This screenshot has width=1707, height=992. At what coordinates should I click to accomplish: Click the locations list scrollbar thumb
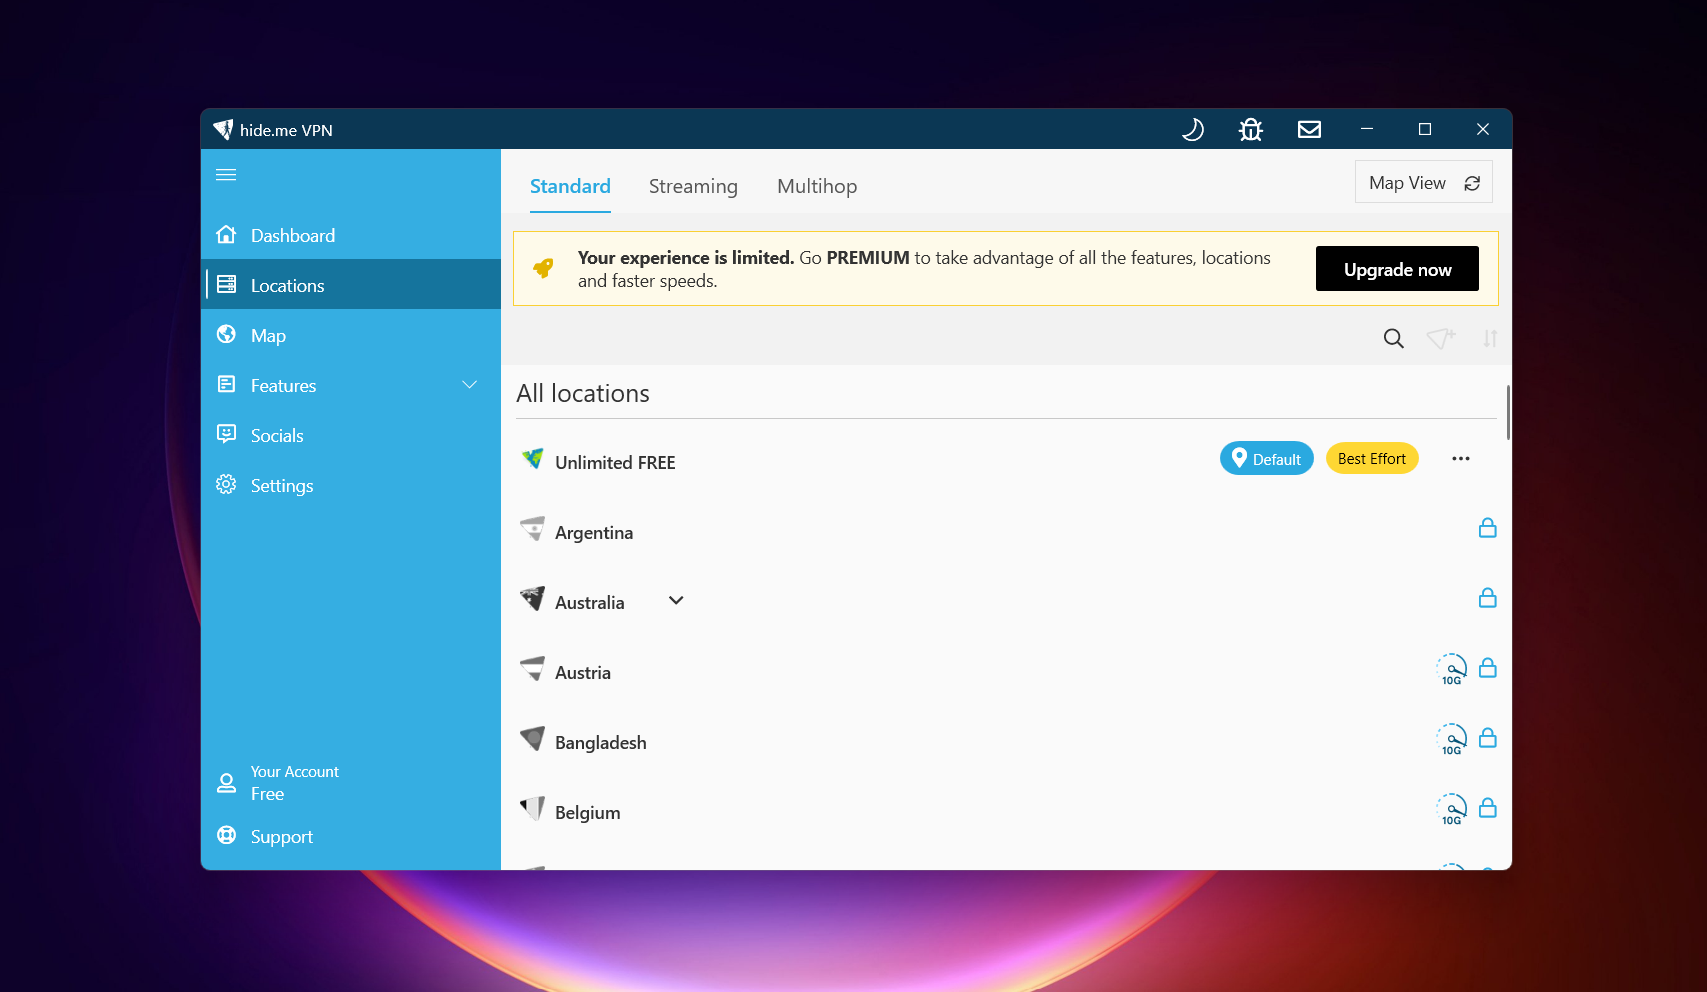1507,412
